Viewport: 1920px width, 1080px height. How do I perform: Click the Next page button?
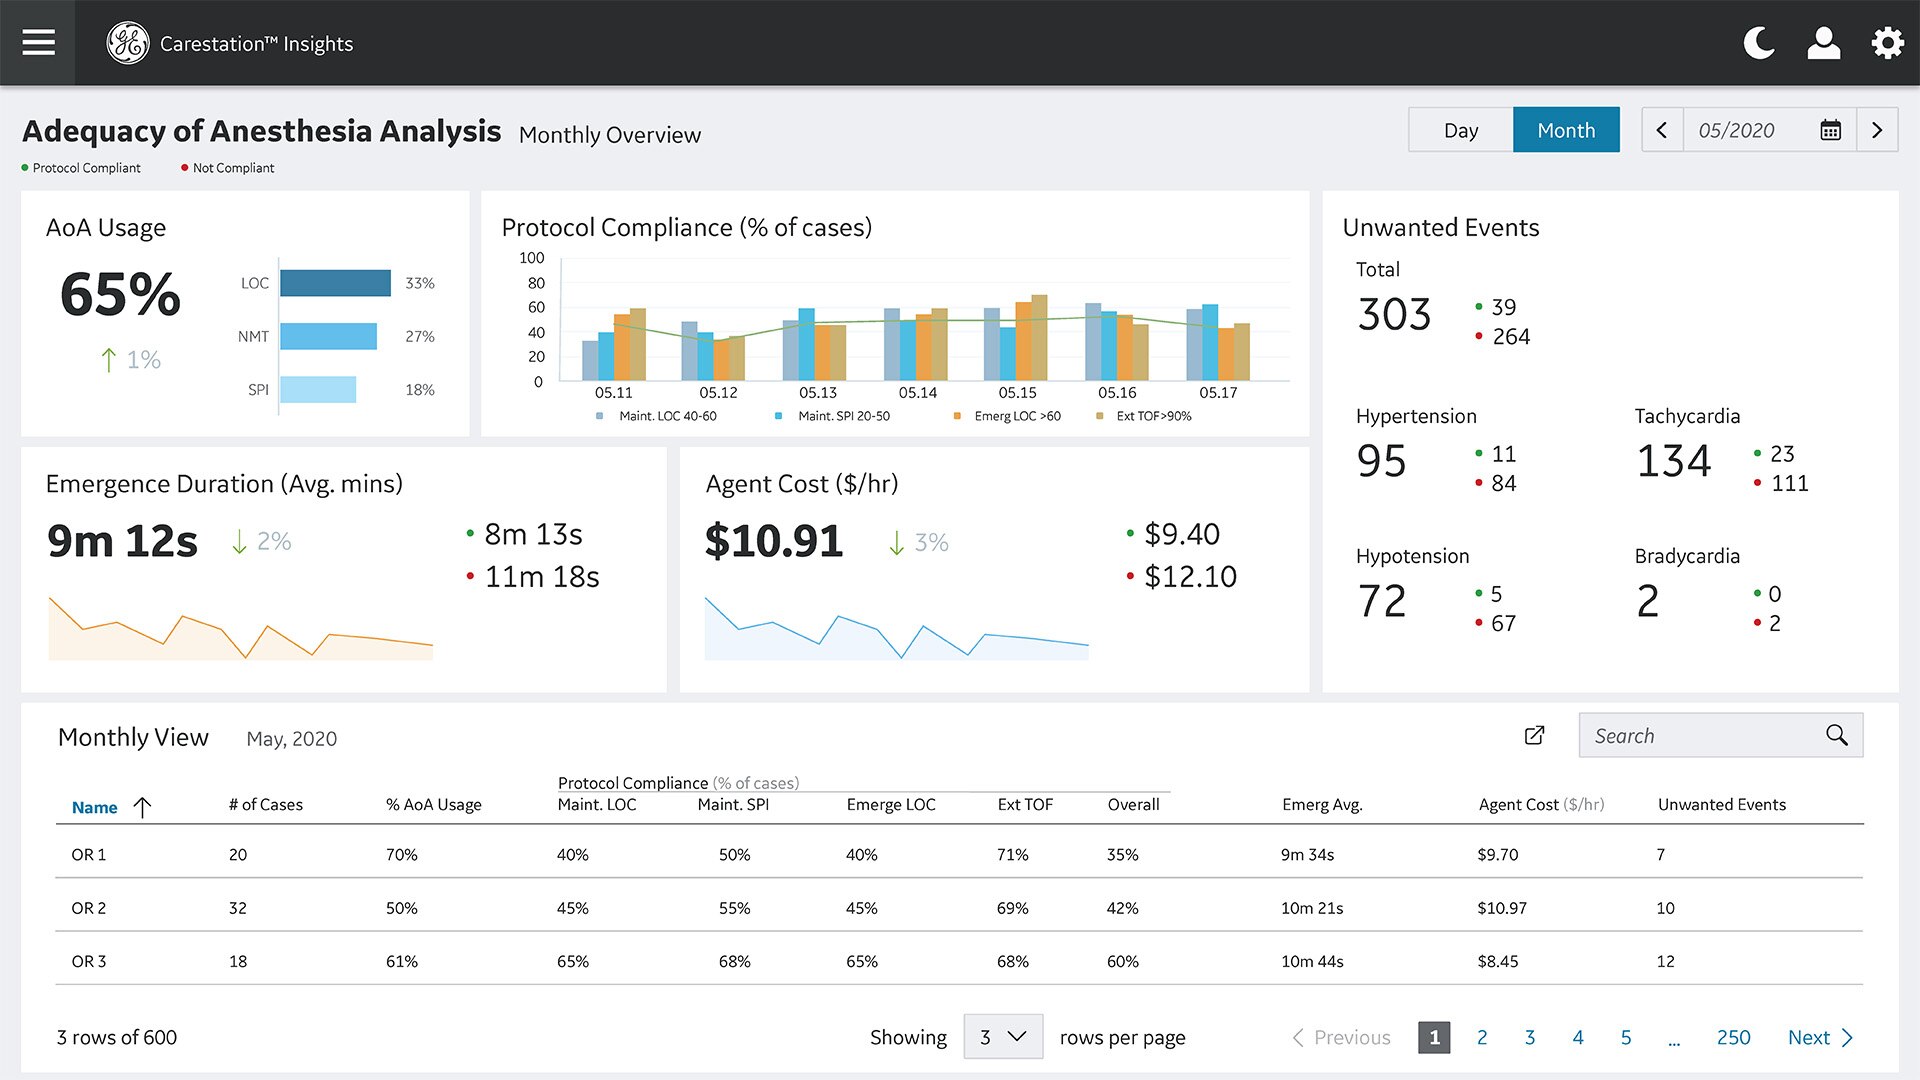coord(1819,1038)
